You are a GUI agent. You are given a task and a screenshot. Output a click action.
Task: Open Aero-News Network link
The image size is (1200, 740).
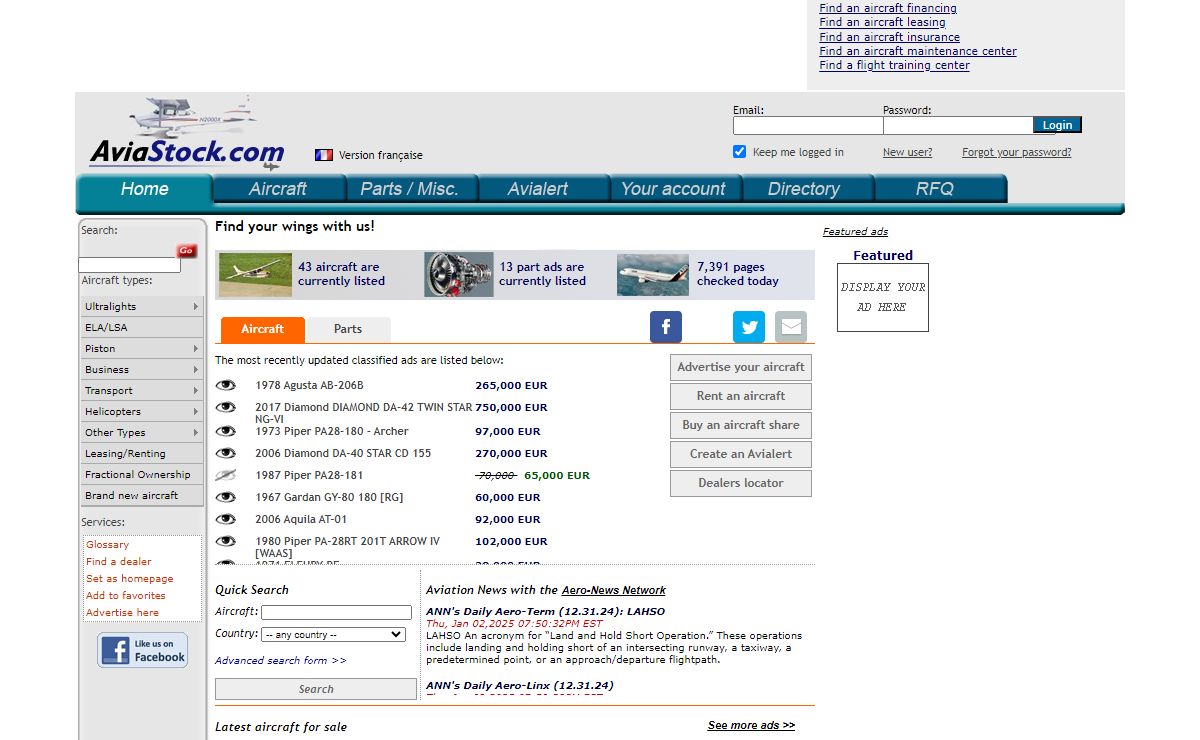(613, 590)
